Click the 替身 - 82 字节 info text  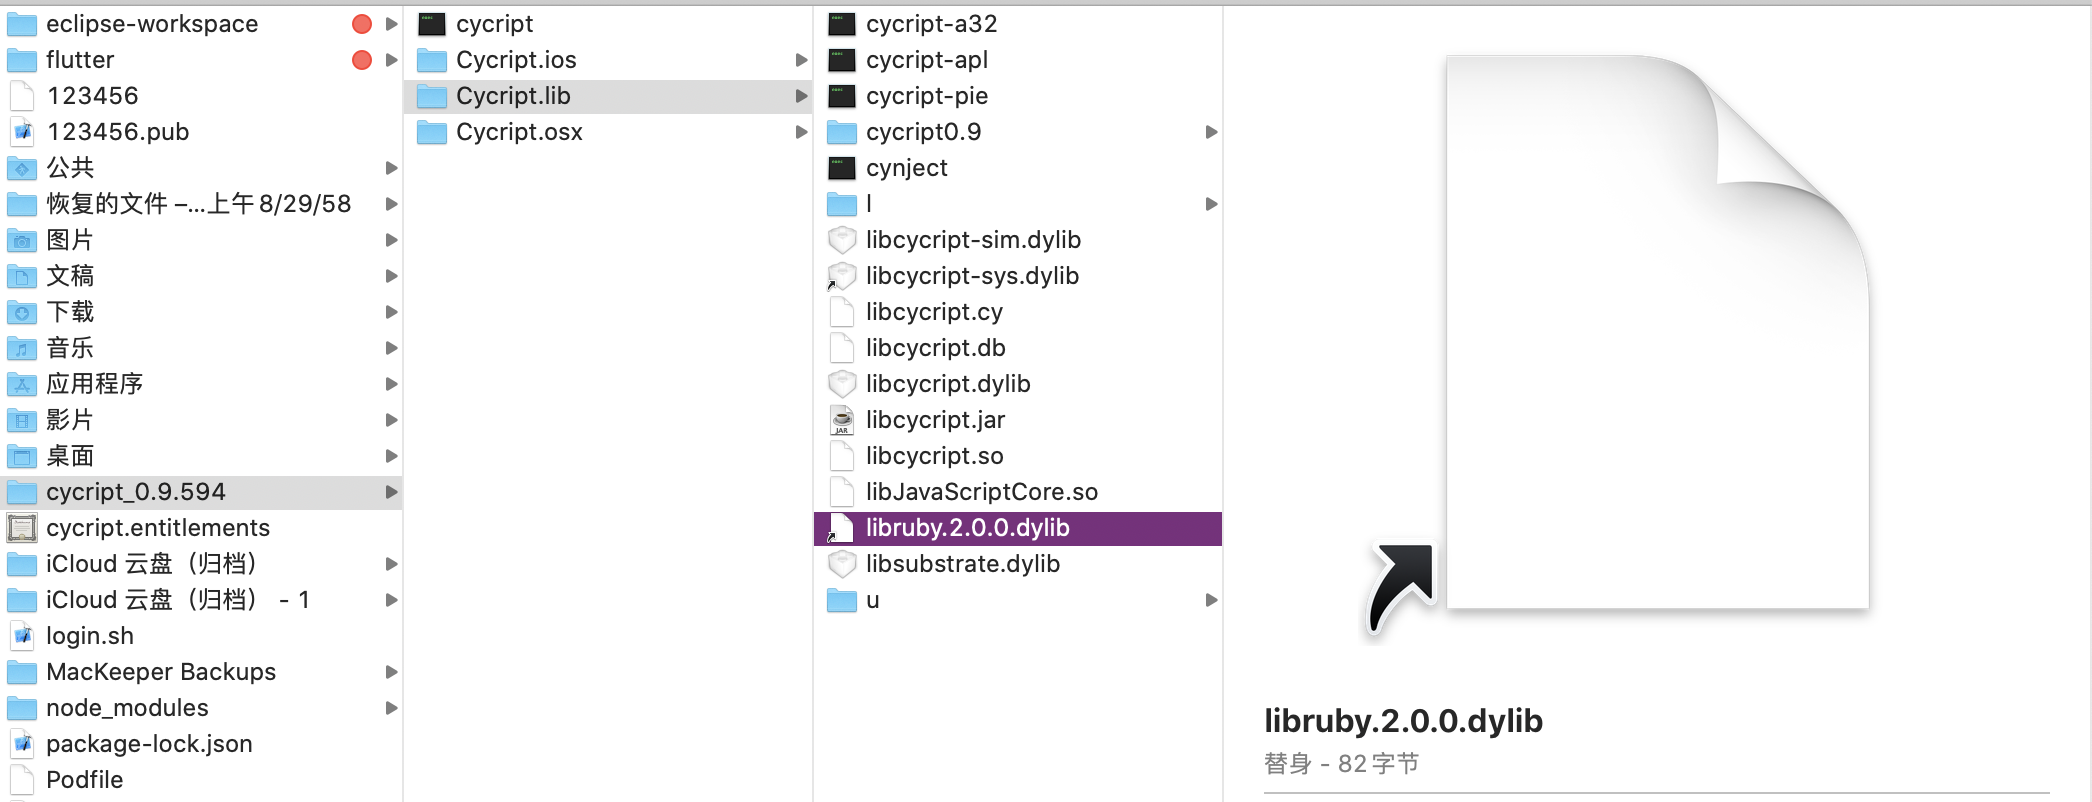(1341, 764)
